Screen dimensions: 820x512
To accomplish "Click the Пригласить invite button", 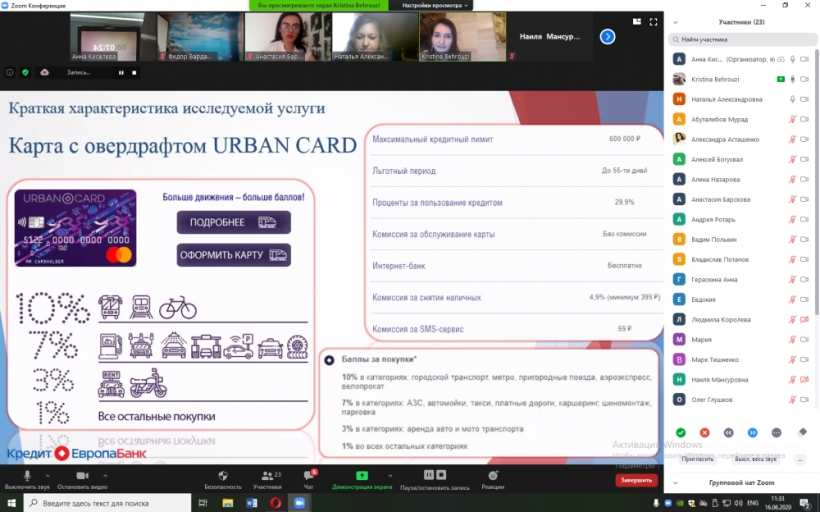I will tap(697, 459).
